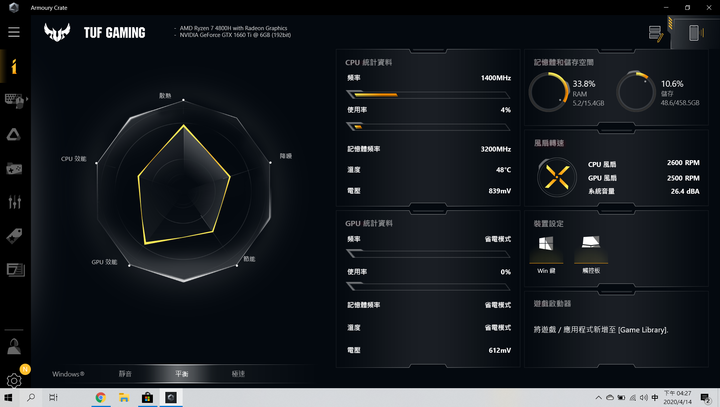Expand the Device submenu arrow in the sidebar

pyautogui.click(x=27, y=99)
